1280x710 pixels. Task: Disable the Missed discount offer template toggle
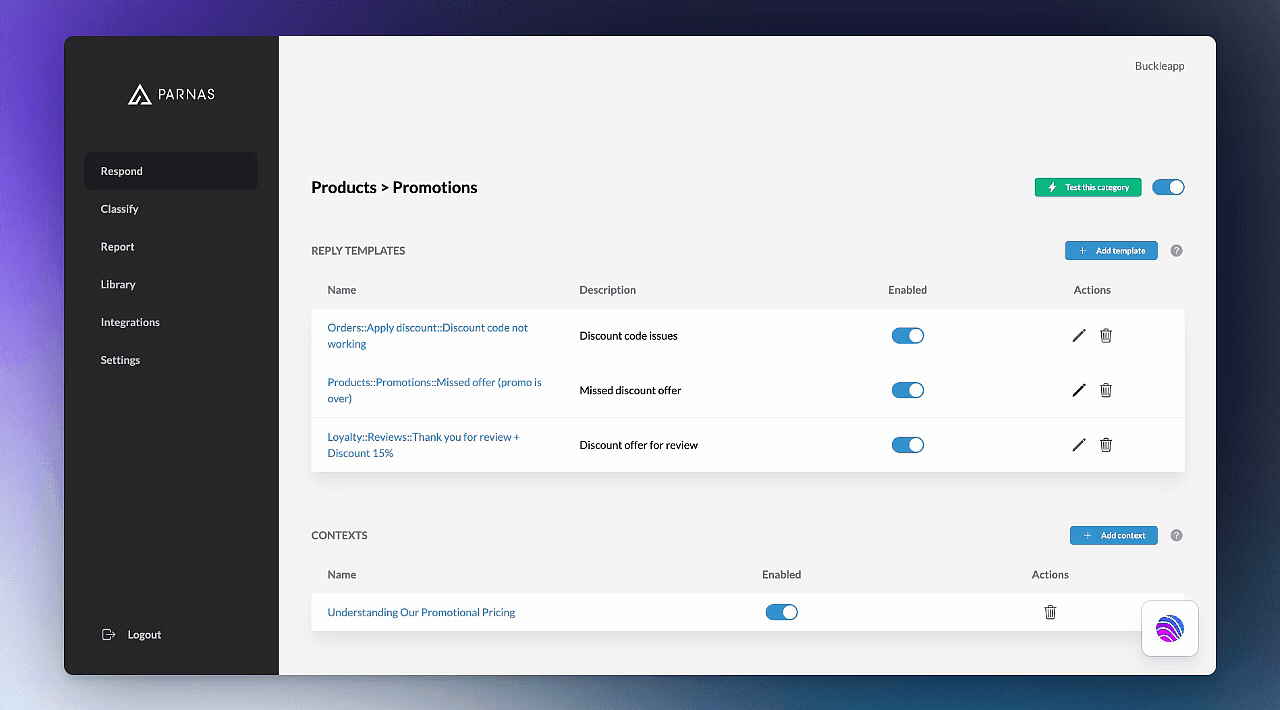coord(907,390)
